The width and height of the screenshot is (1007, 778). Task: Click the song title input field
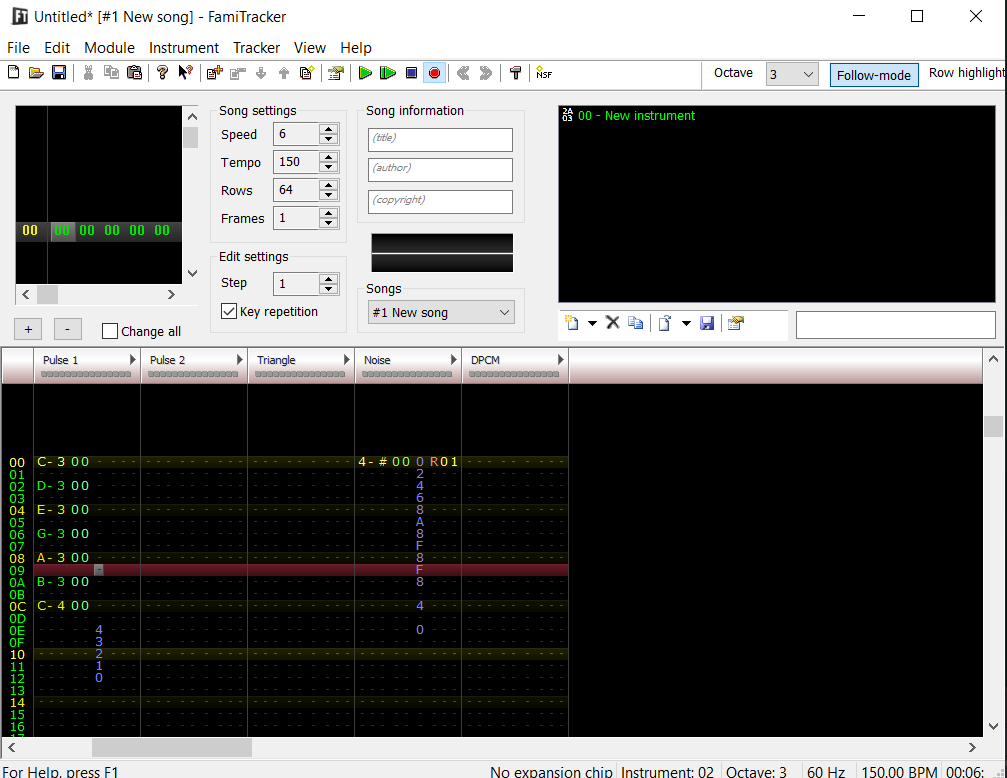coord(441,139)
